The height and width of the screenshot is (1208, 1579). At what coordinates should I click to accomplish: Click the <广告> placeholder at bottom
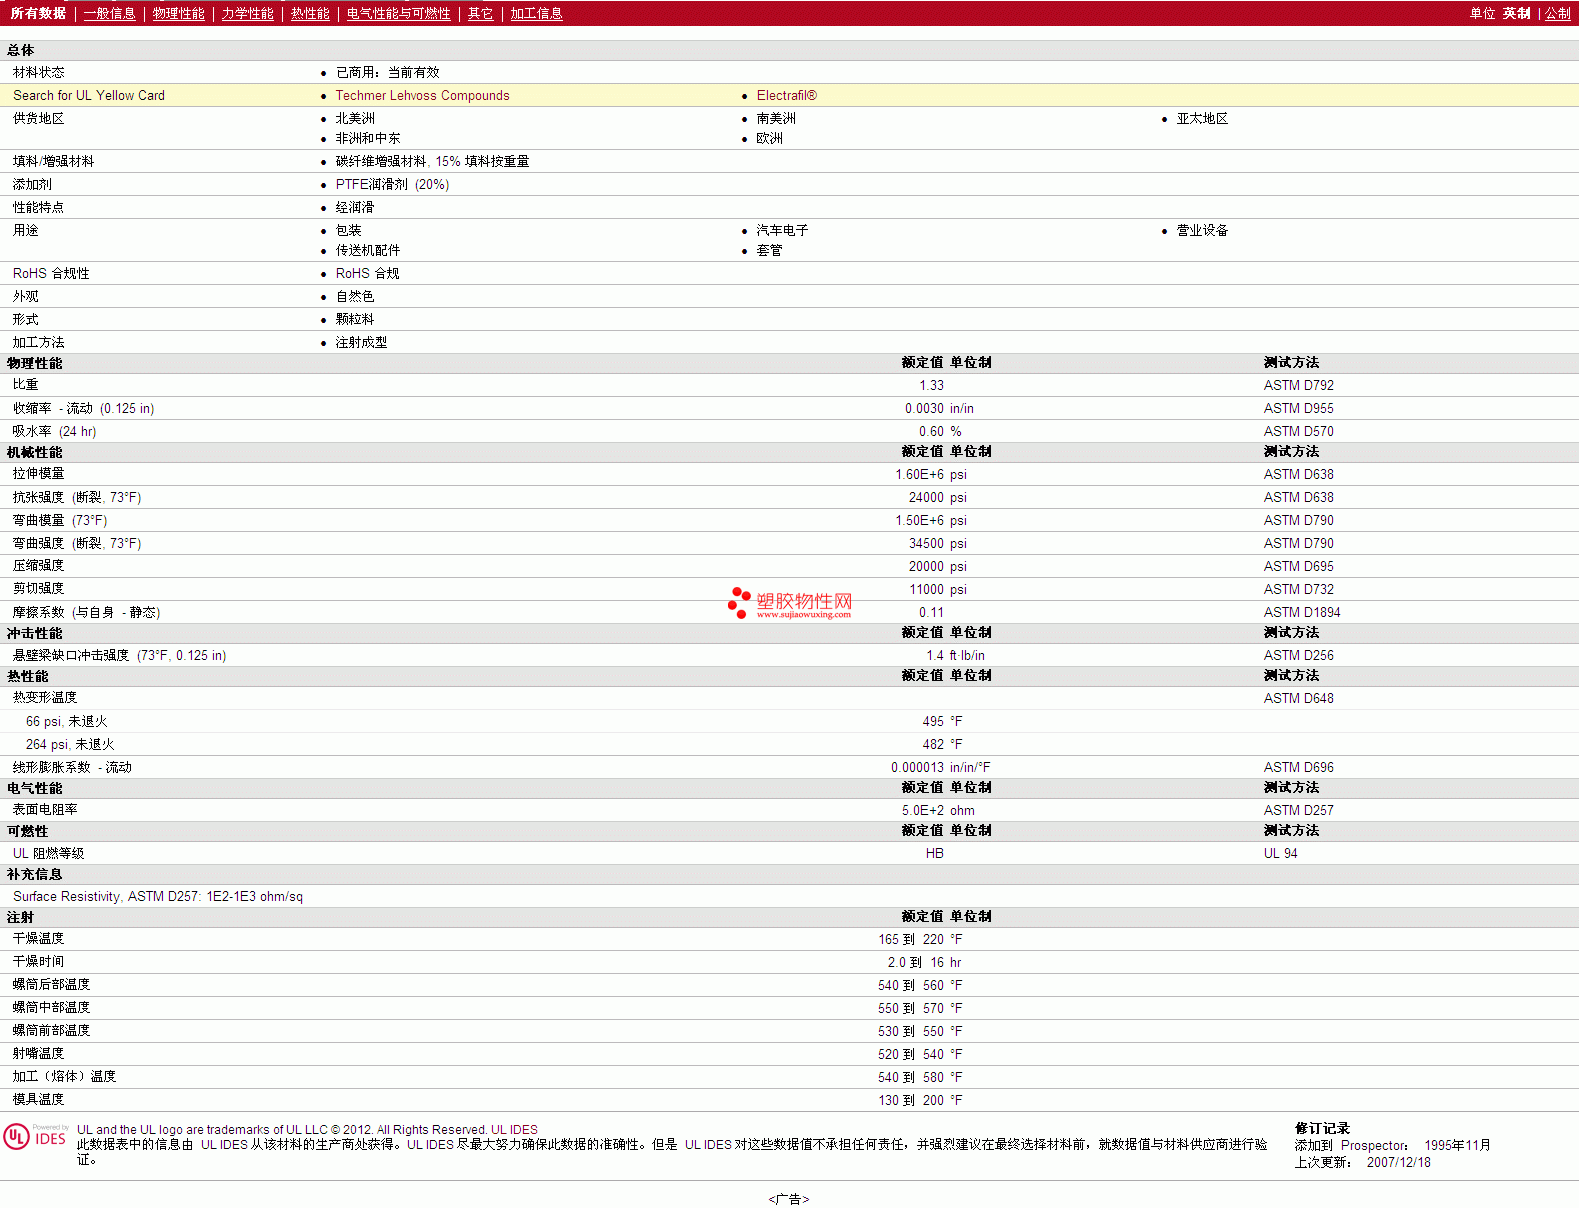pyautogui.click(x=789, y=1199)
